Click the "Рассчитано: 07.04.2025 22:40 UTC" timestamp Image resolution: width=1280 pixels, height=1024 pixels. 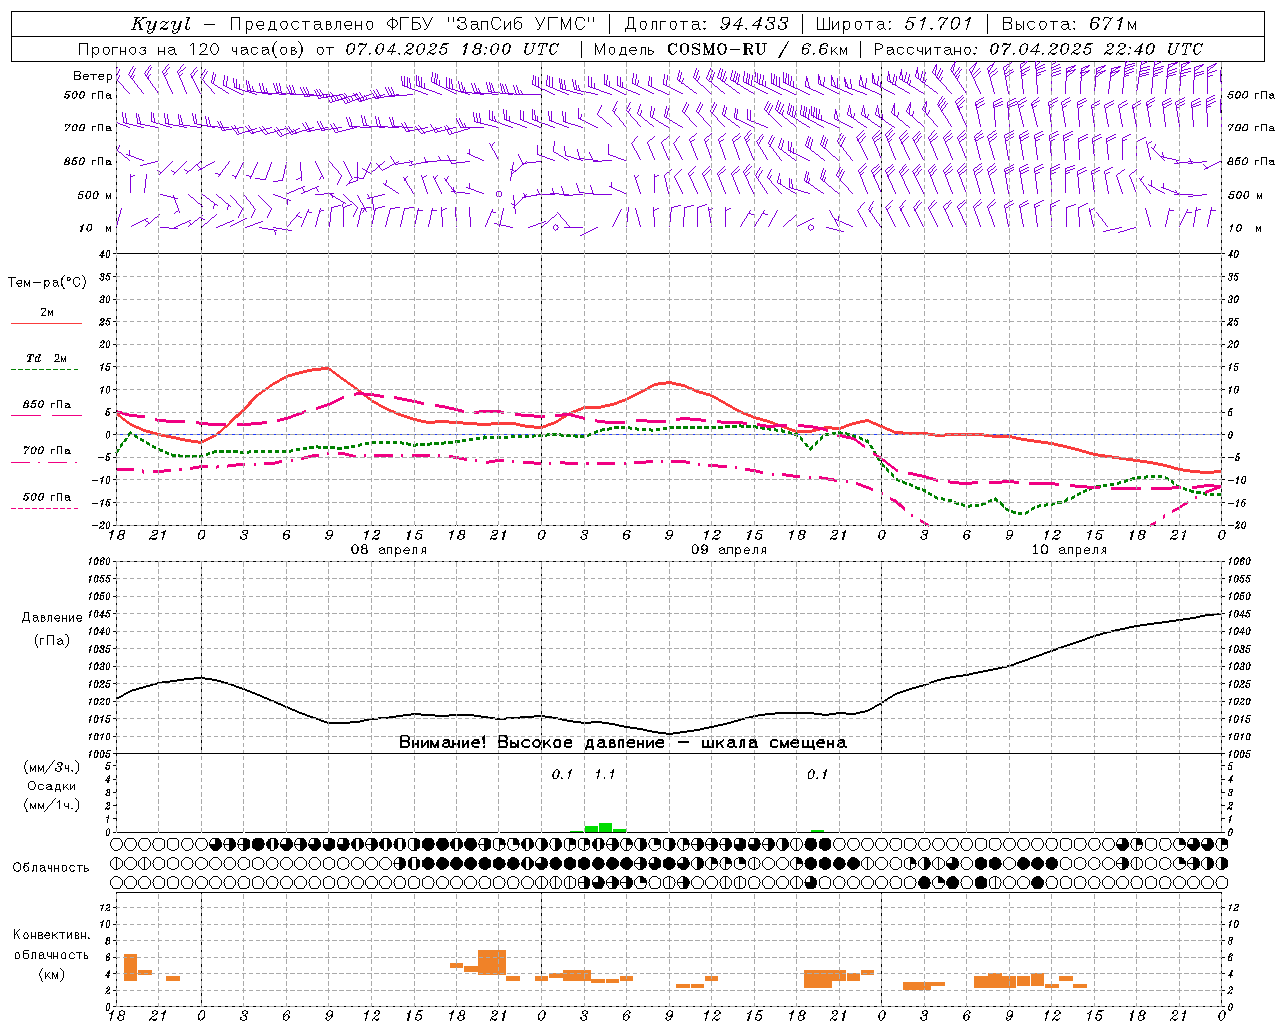pos(1038,49)
